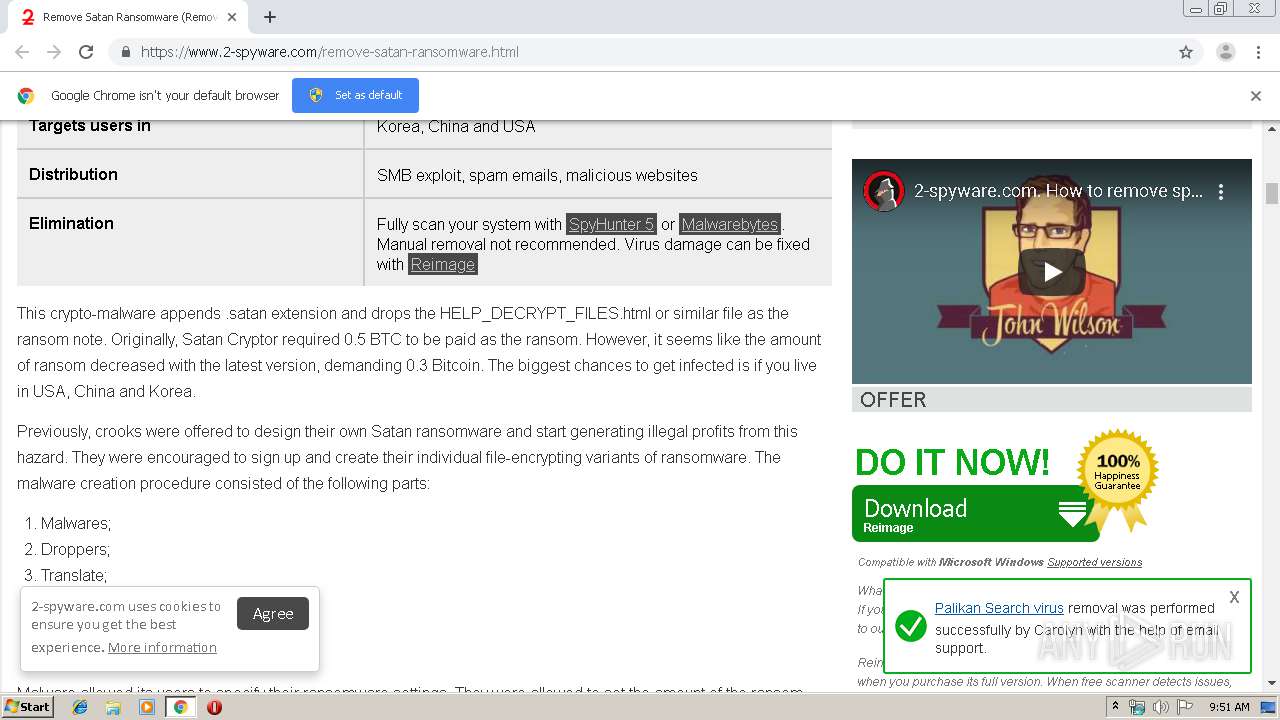Click the 2-spyware channel avatar in video
The image size is (1280, 720).
click(884, 191)
